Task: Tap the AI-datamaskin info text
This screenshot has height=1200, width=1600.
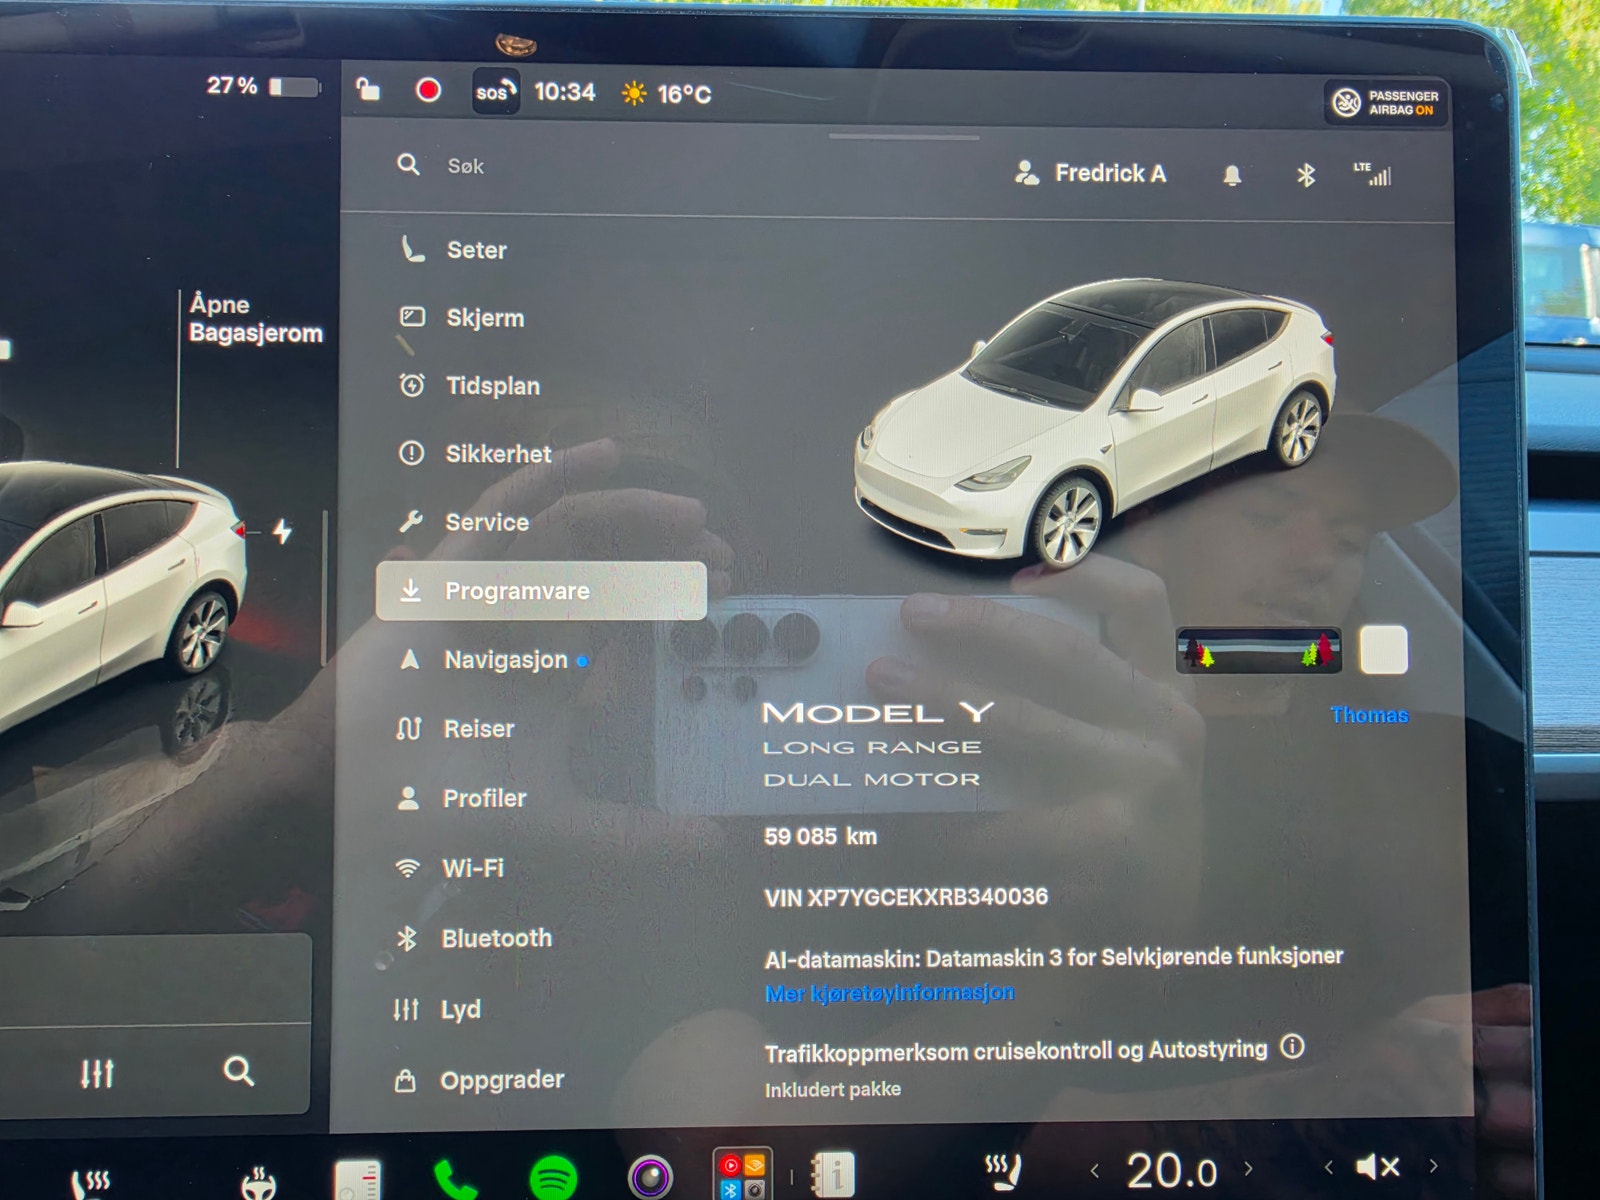Action: (x=1054, y=957)
